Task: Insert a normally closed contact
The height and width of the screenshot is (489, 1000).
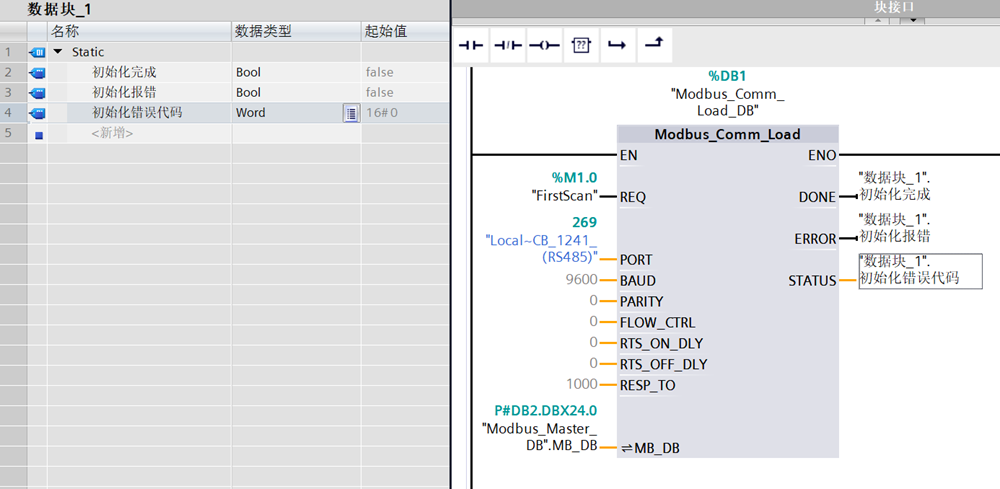Action: pos(508,45)
